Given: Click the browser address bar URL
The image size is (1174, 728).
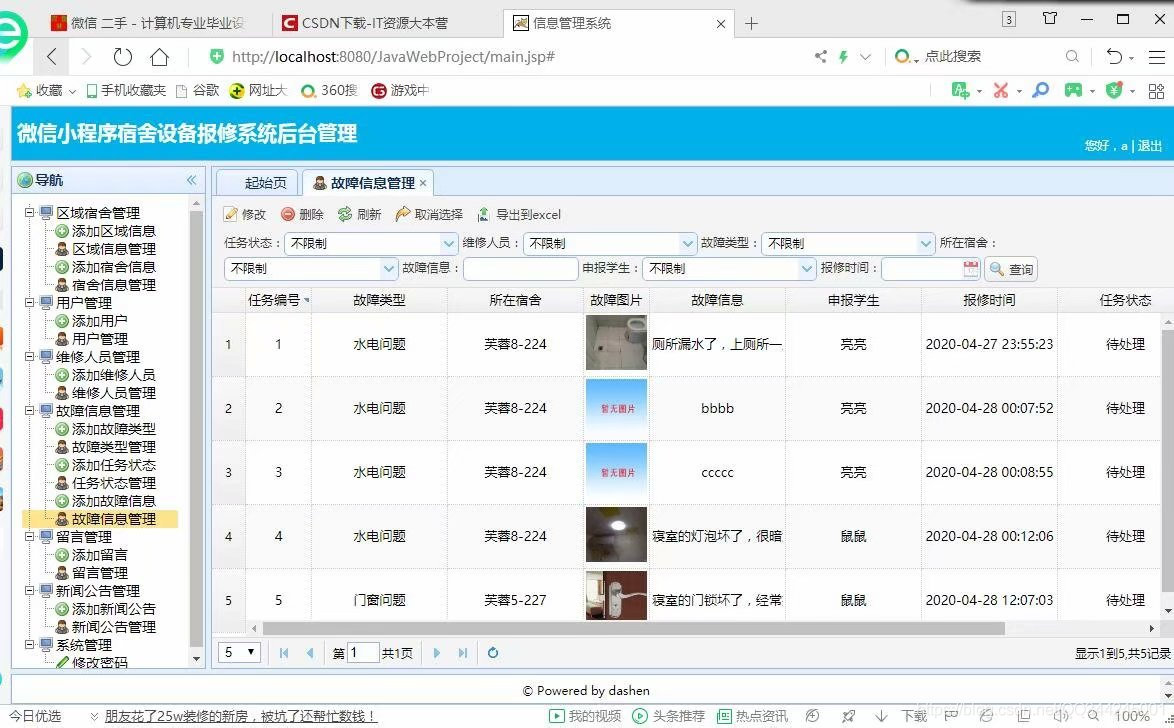Looking at the screenshot, I should pyautogui.click(x=393, y=56).
